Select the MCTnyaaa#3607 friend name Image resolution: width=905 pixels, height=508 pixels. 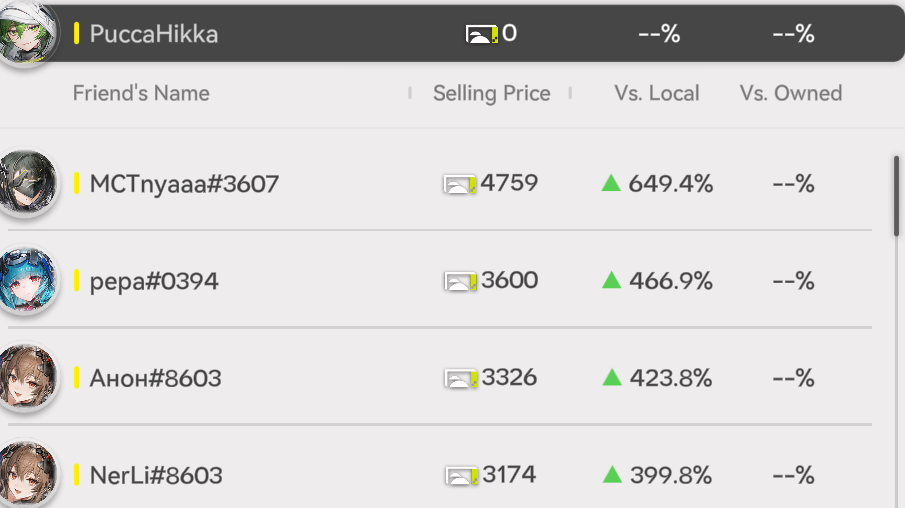(x=184, y=184)
